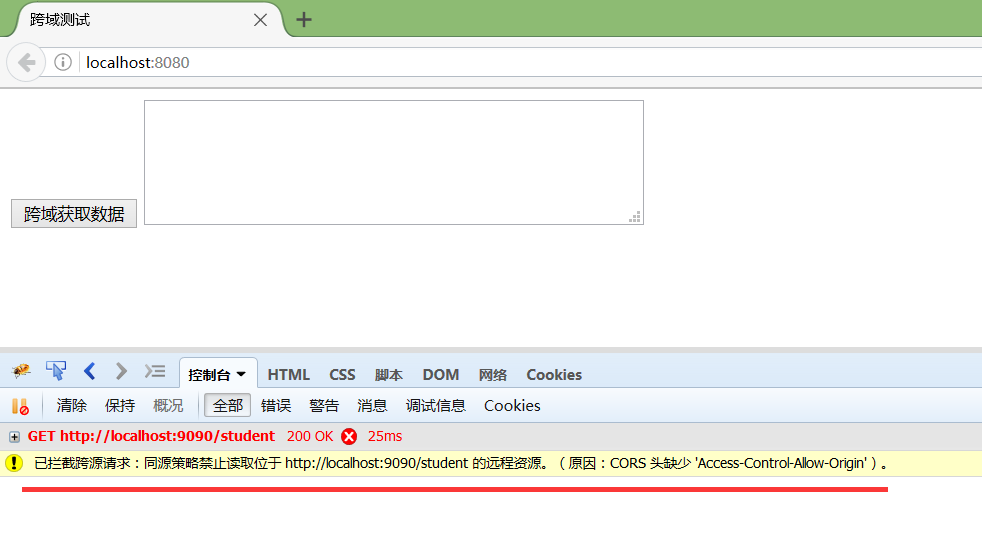Toggle the command line editor icon
This screenshot has height=548, width=982.
click(155, 371)
